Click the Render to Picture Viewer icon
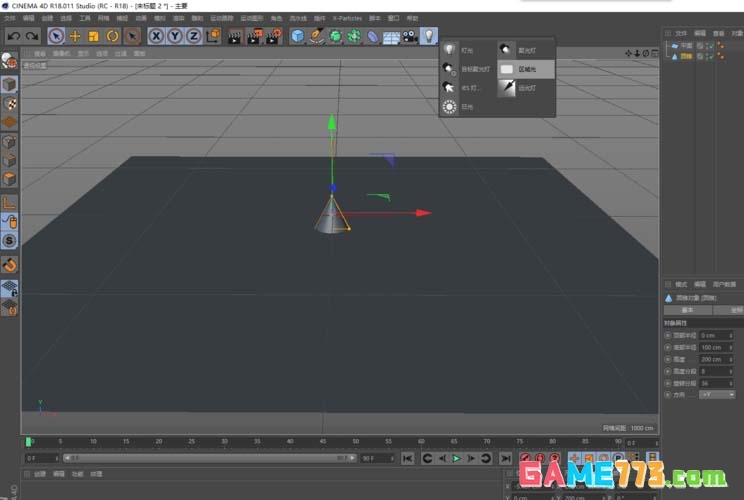This screenshot has width=744, height=500. tap(254, 37)
